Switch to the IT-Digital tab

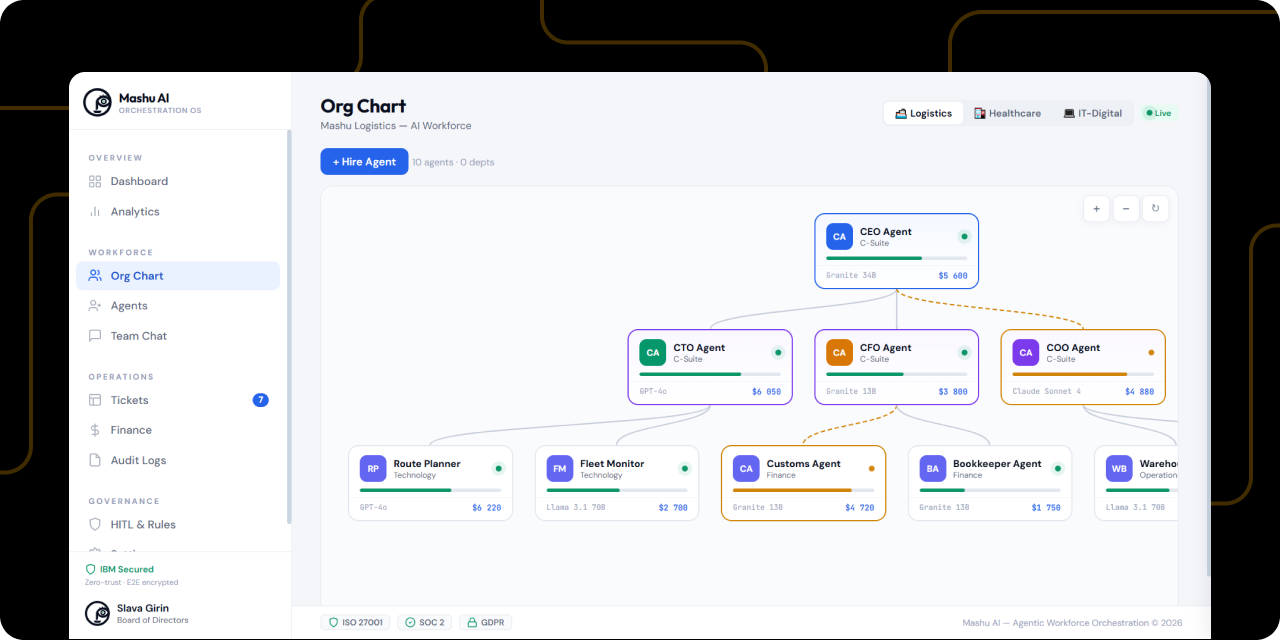[1092, 113]
